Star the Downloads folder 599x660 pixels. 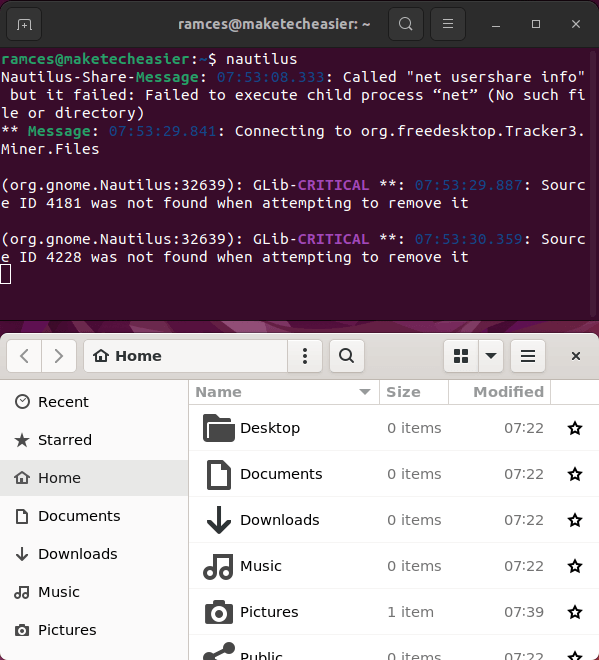(x=575, y=520)
